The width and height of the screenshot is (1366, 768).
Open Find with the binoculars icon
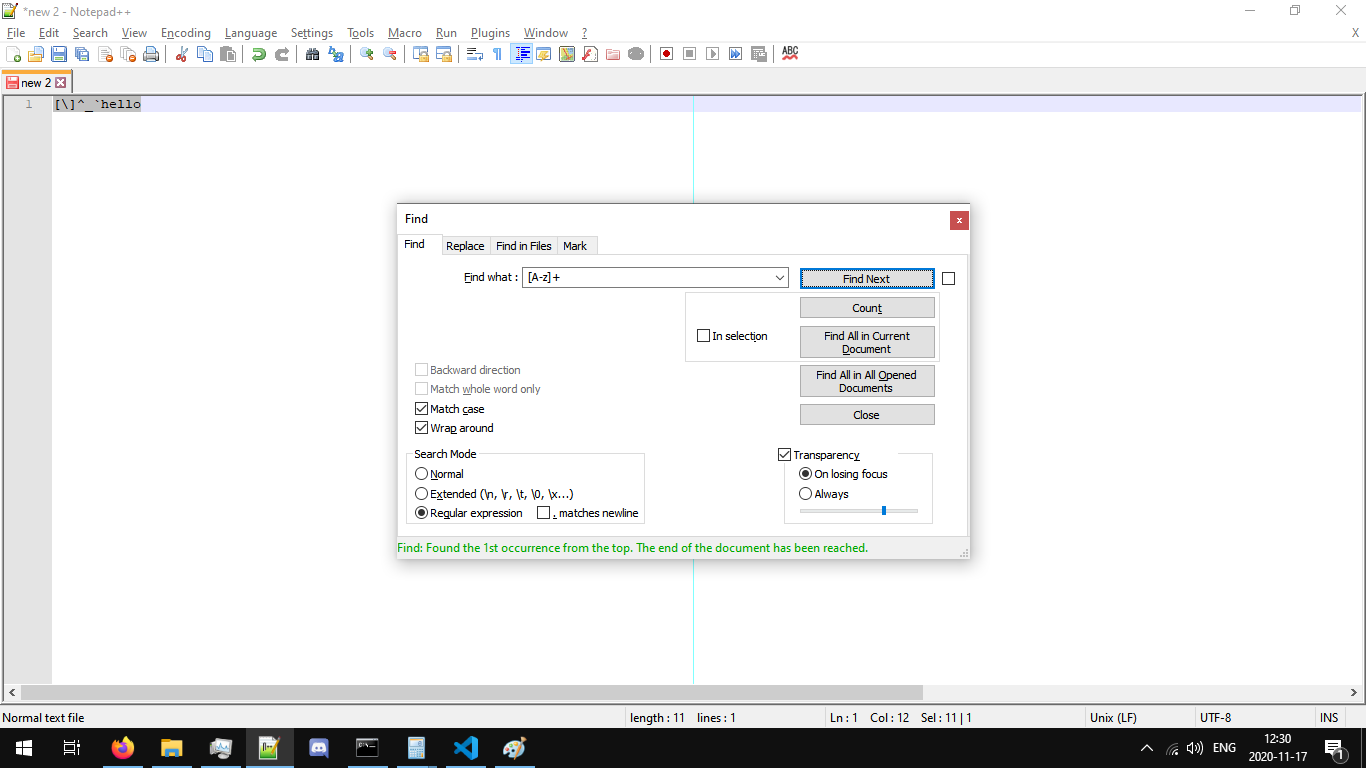click(312, 54)
